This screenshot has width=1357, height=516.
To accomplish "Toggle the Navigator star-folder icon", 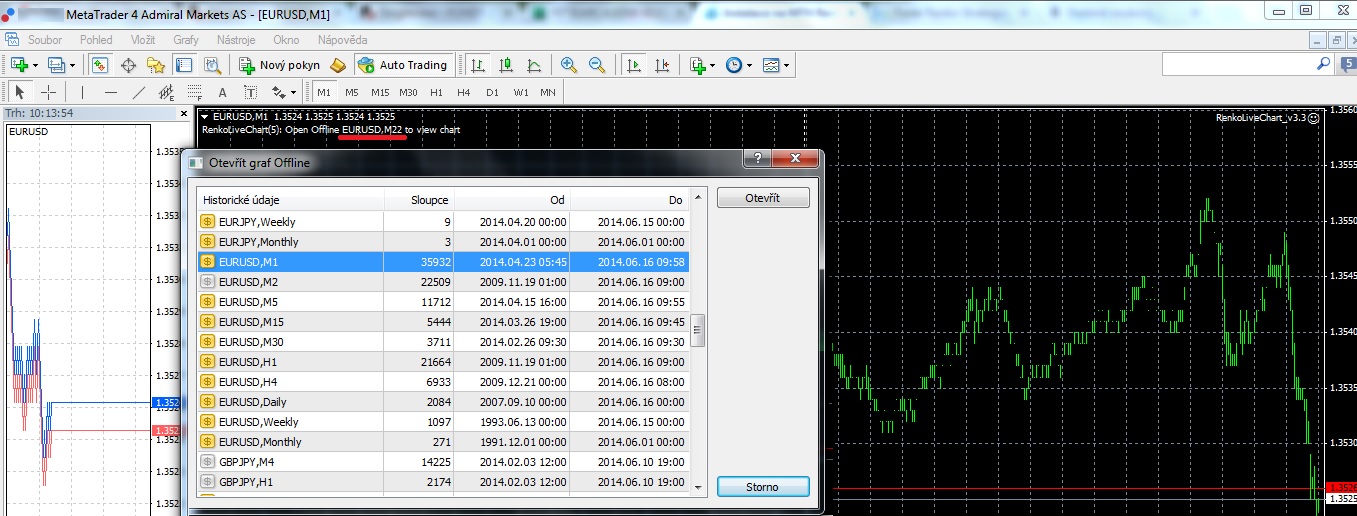I will [155, 65].
